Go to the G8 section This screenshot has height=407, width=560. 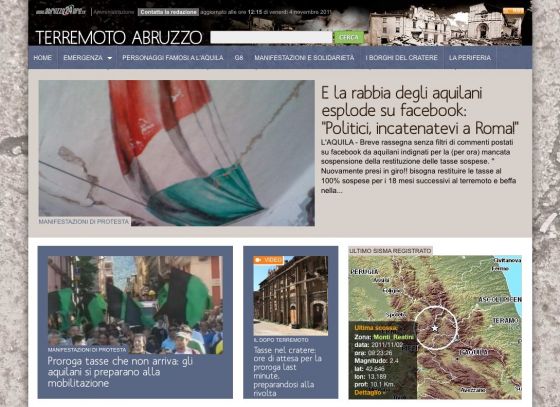pos(239,57)
